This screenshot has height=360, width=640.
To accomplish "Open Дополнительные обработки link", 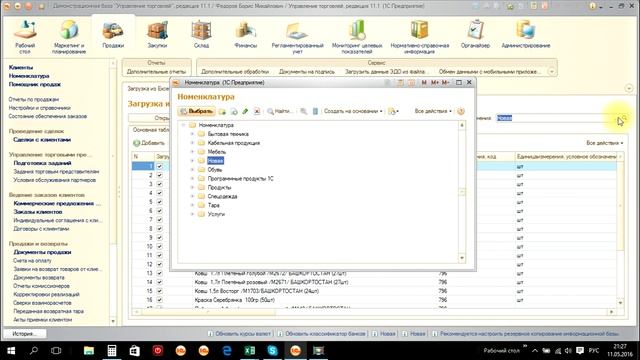I will pyautogui.click(x=235, y=71).
